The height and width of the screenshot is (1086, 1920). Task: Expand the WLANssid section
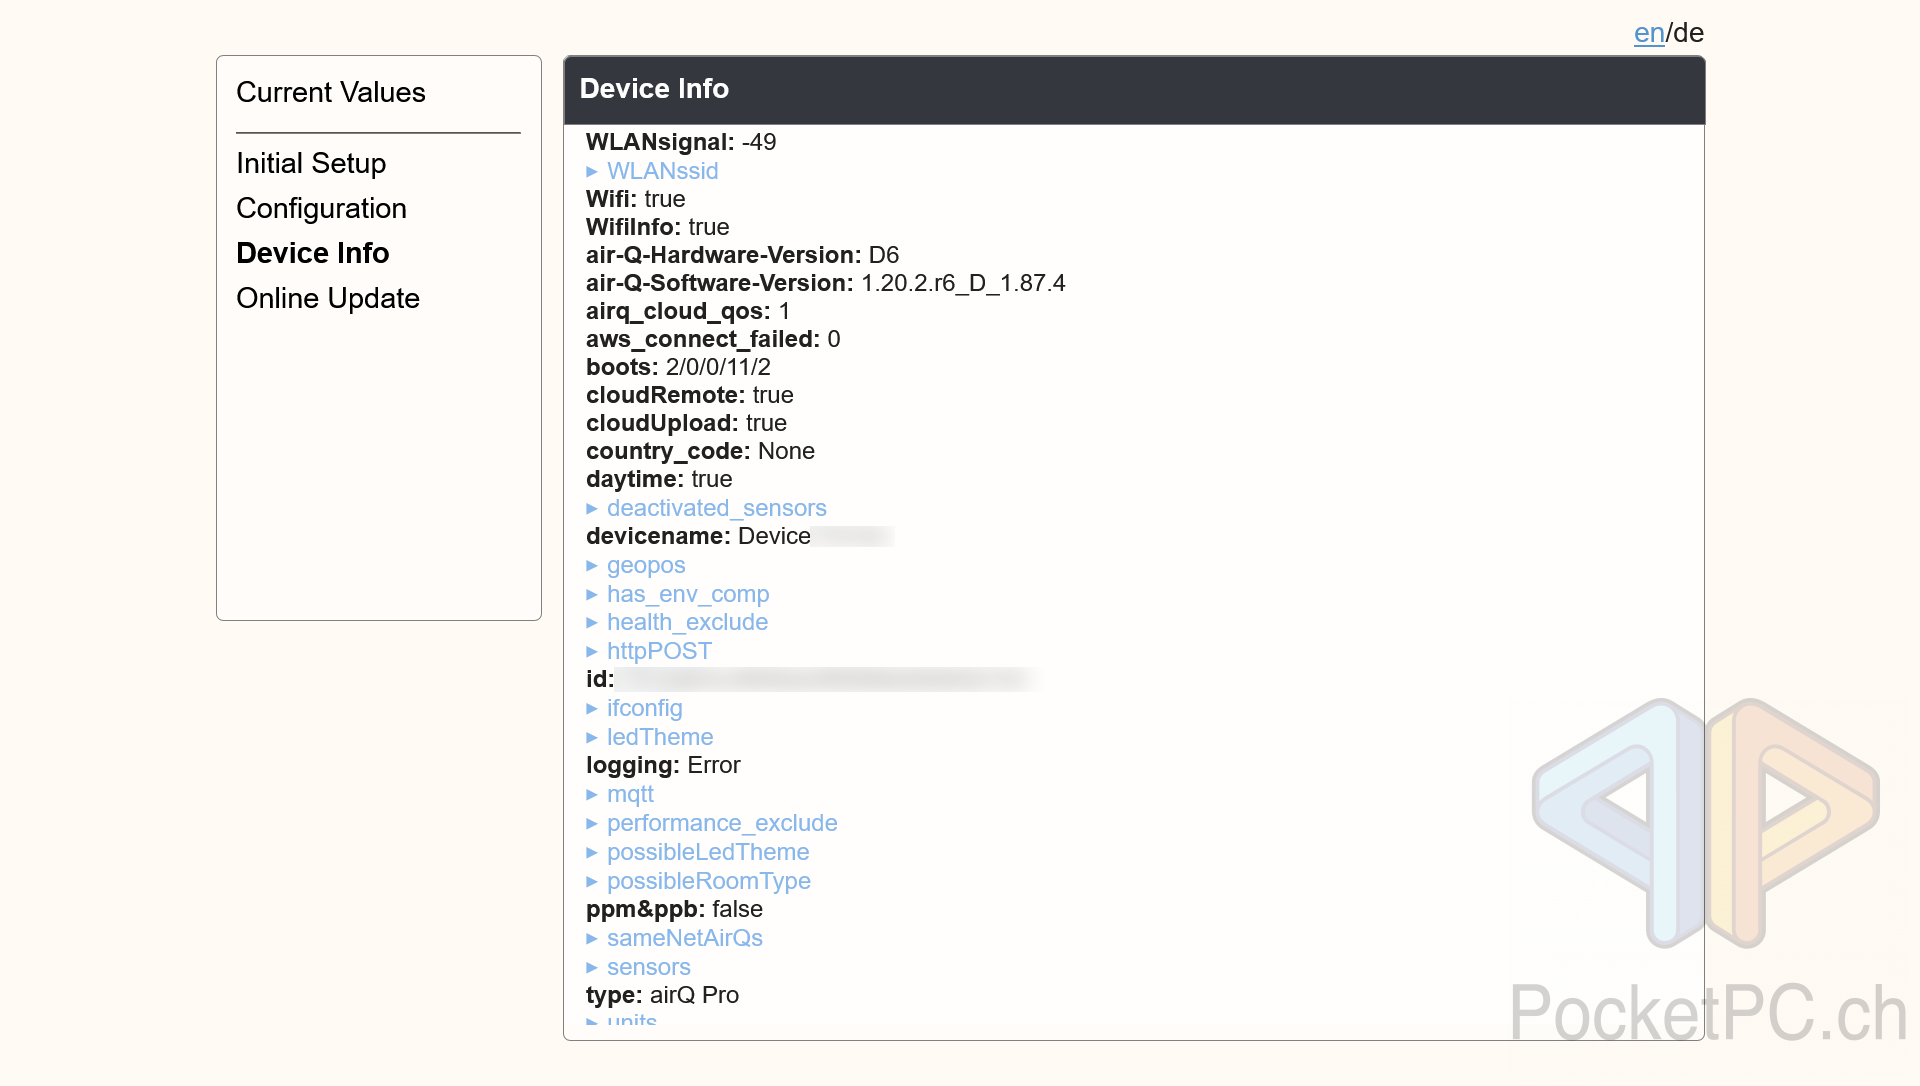652,171
